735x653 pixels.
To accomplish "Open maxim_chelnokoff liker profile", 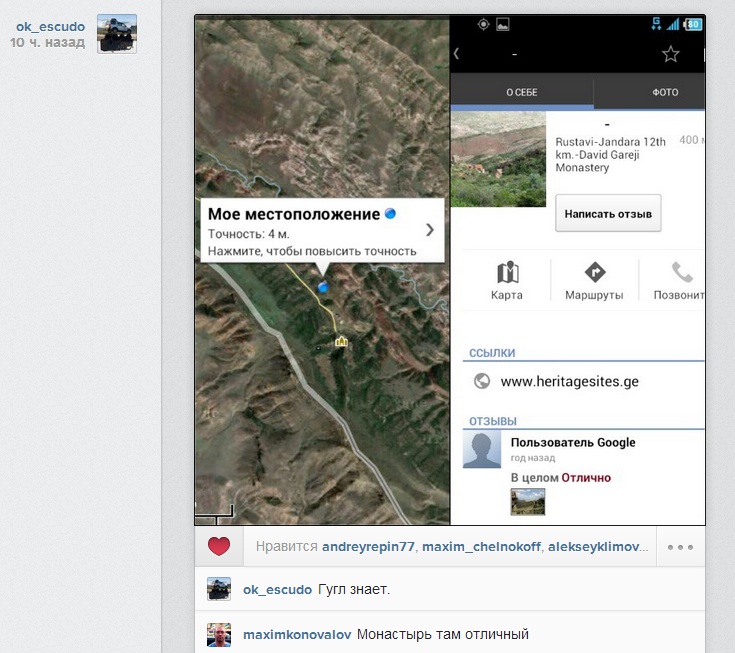I will (481, 547).
